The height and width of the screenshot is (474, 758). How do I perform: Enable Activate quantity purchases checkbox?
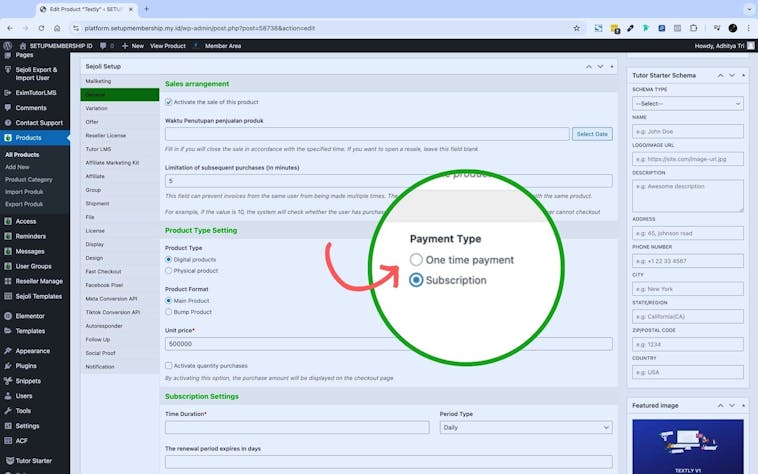[169, 366]
